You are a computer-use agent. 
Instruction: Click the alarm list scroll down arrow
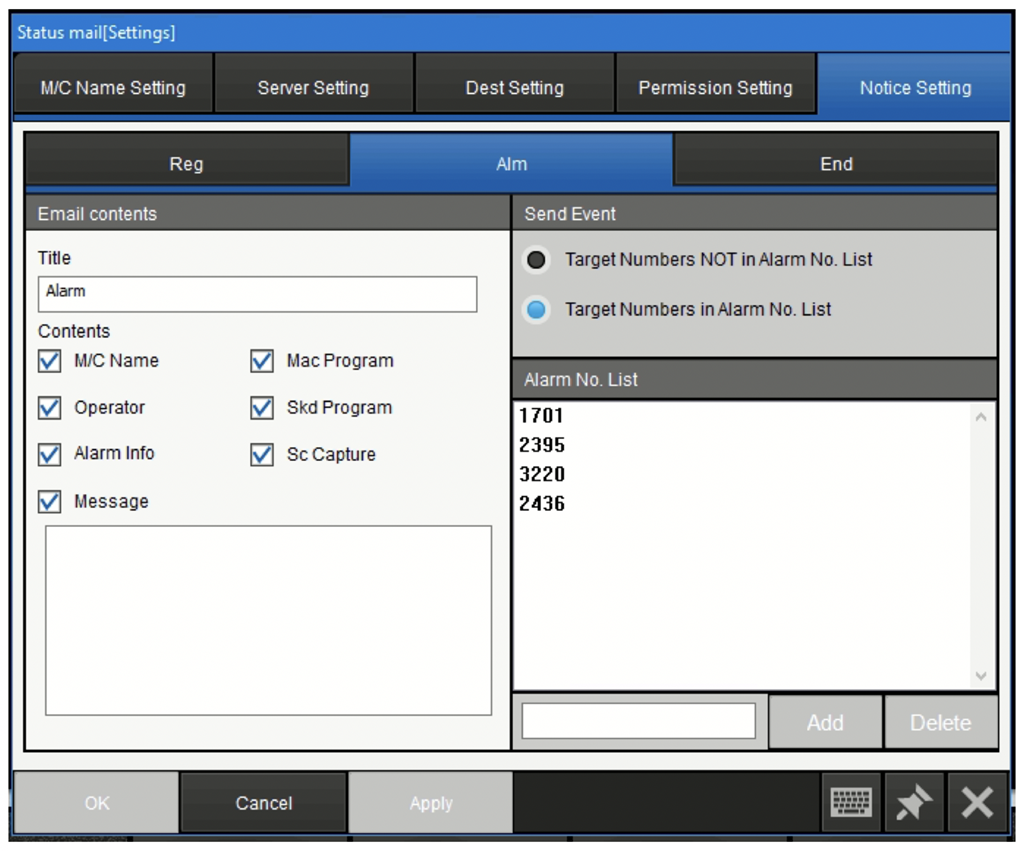pyautogui.click(x=980, y=675)
